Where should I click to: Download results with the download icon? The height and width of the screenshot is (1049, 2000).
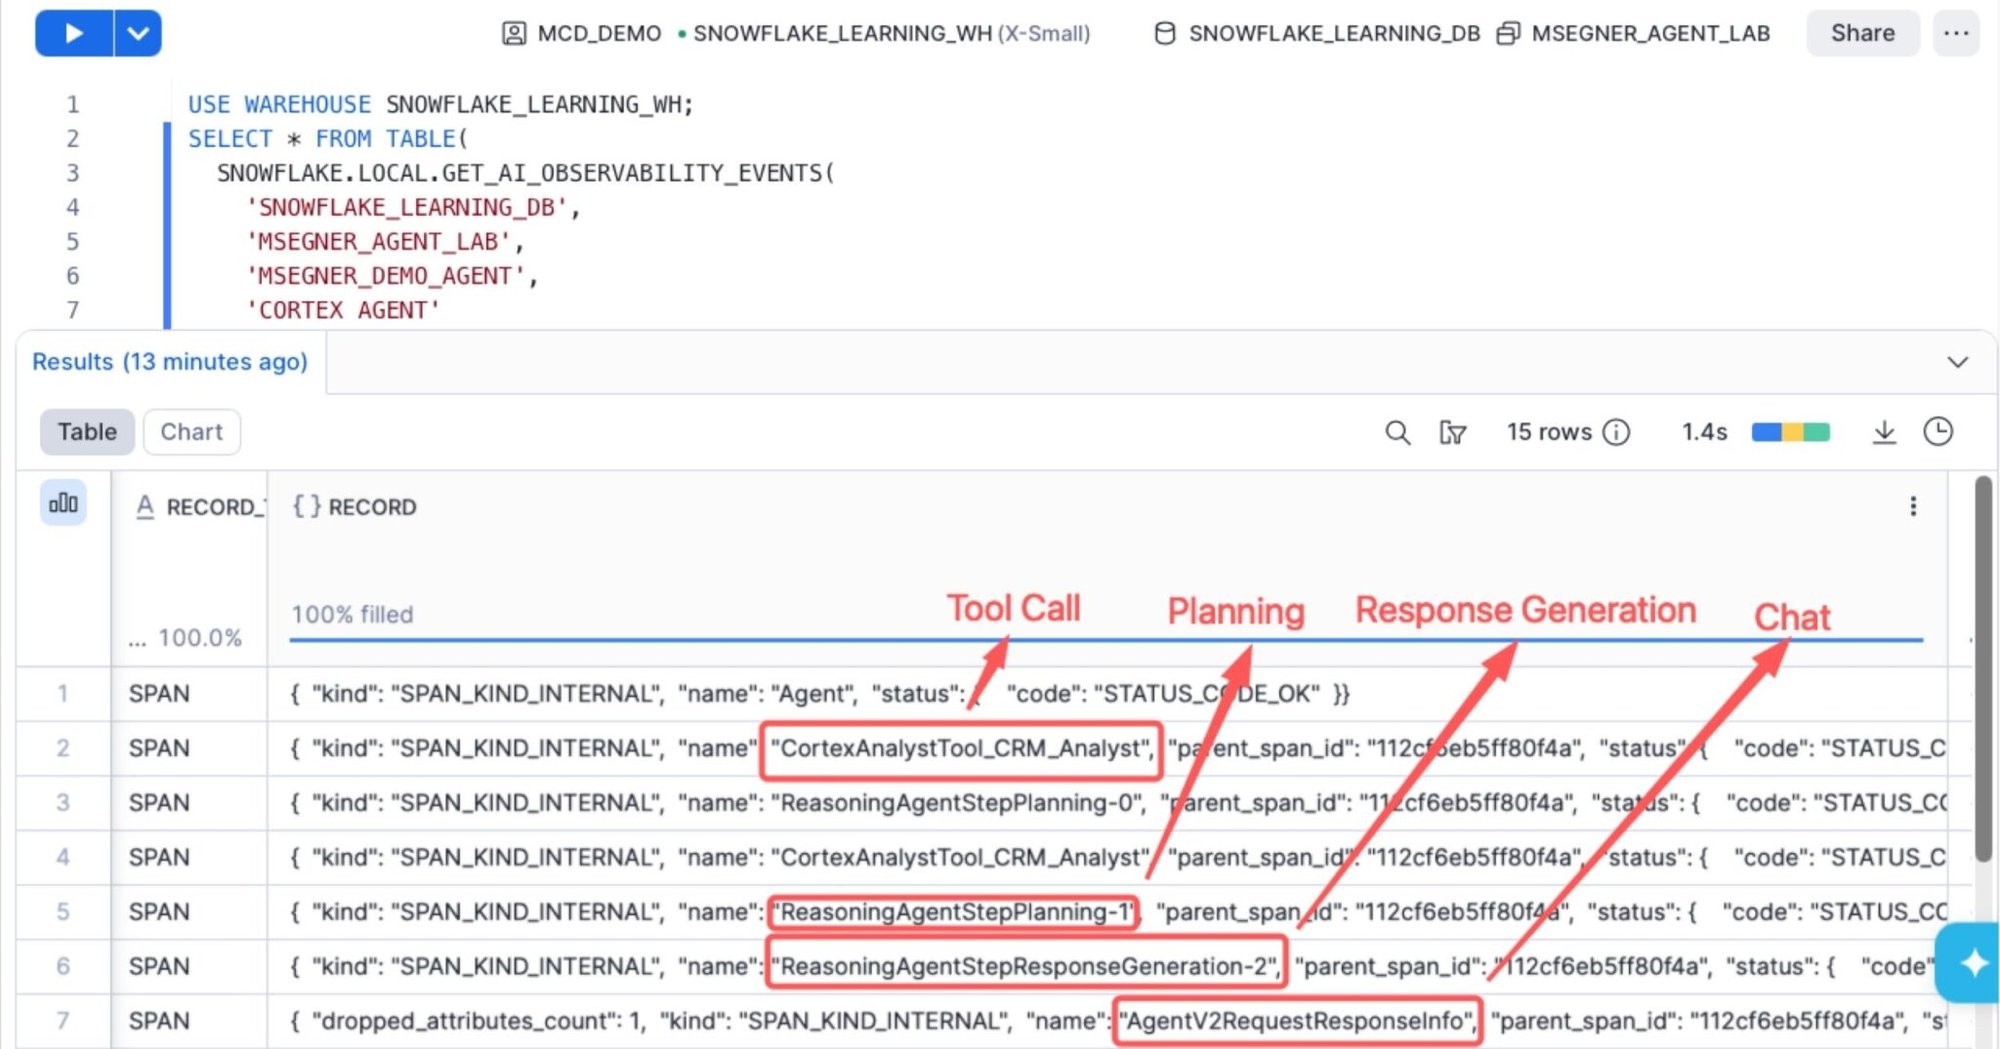(x=1884, y=432)
